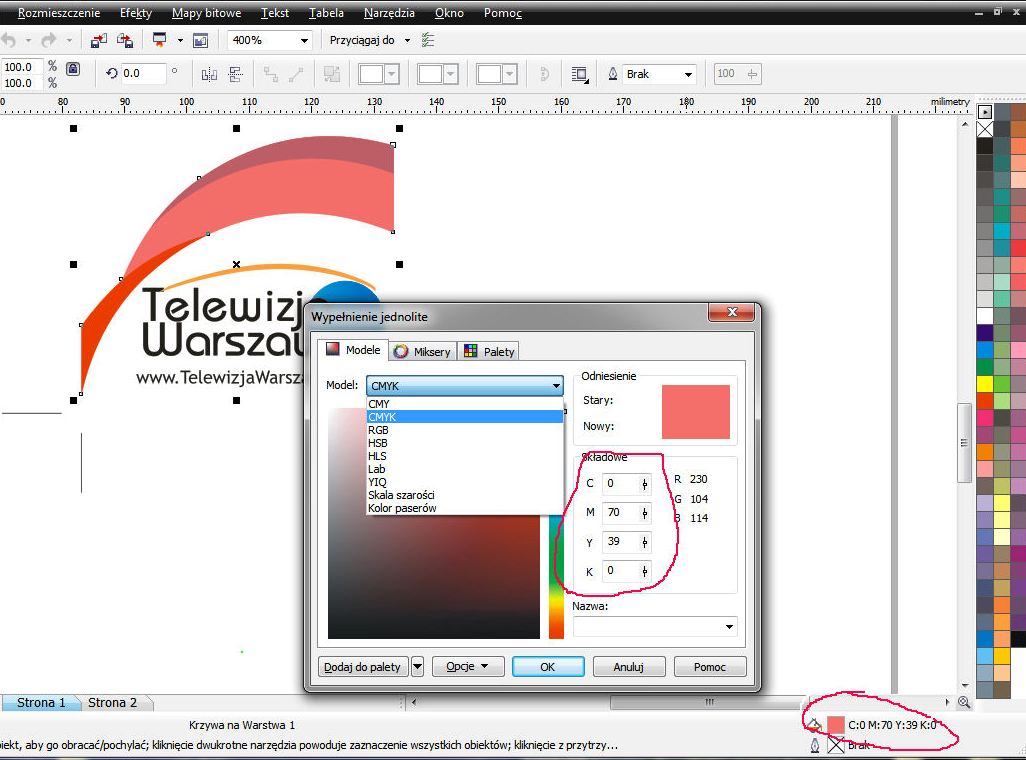Image resolution: width=1026 pixels, height=760 pixels.
Task: Click the no-color swatch atop the palette
Action: (x=985, y=129)
